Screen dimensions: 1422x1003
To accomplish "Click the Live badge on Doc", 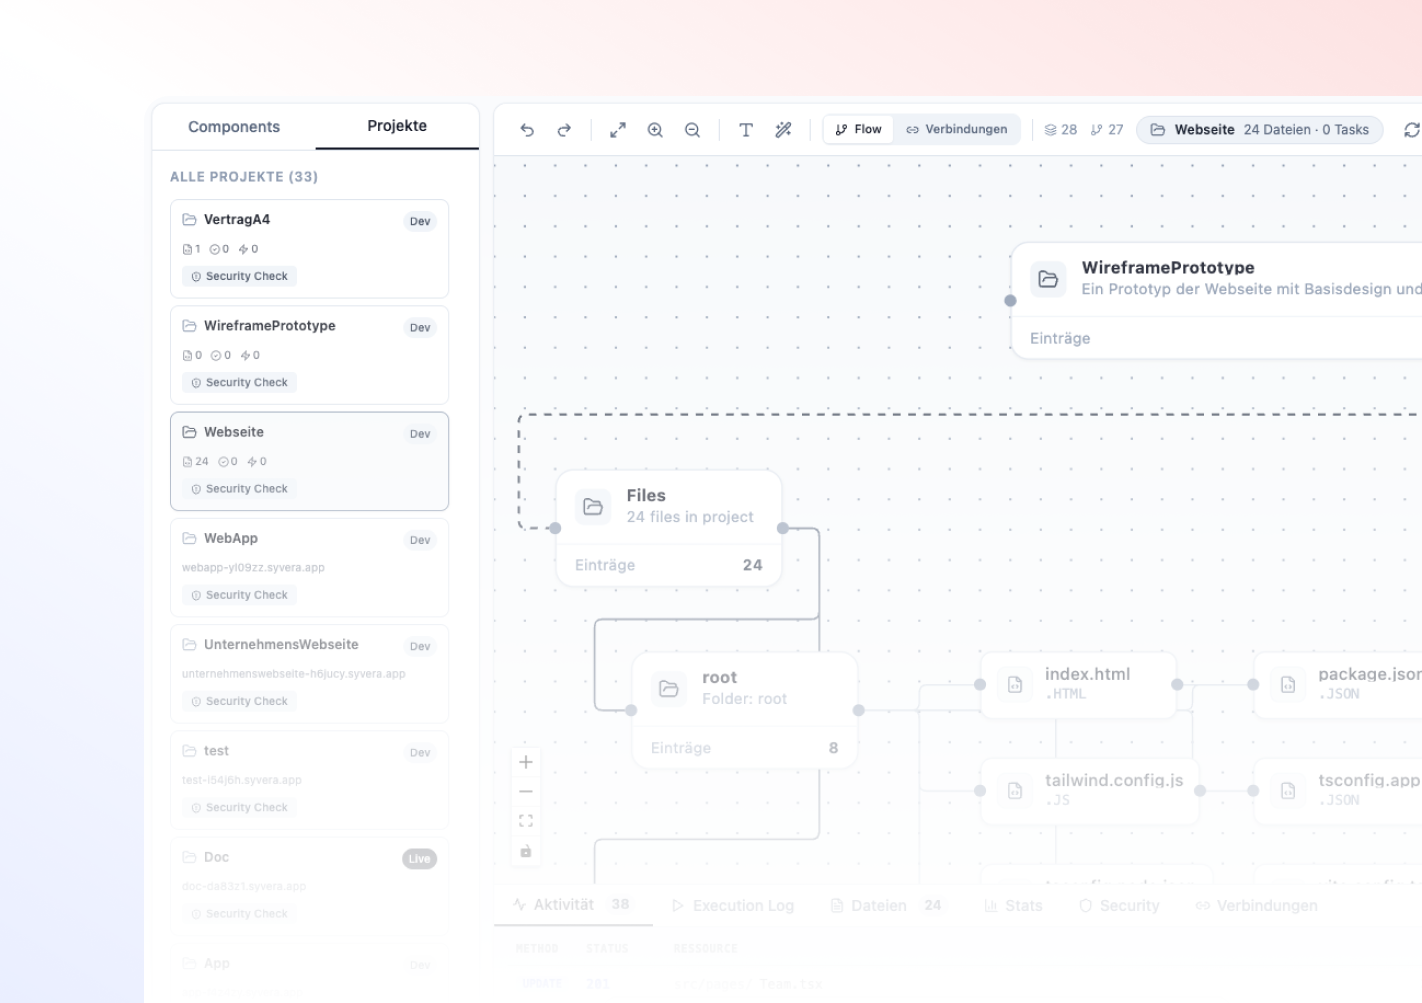I will pyautogui.click(x=419, y=859).
